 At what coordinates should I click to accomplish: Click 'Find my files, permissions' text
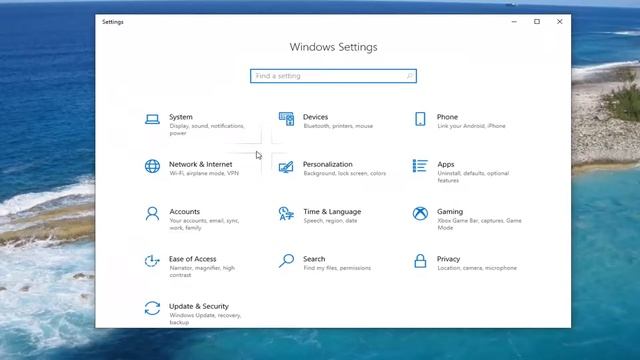pyautogui.click(x=337, y=268)
